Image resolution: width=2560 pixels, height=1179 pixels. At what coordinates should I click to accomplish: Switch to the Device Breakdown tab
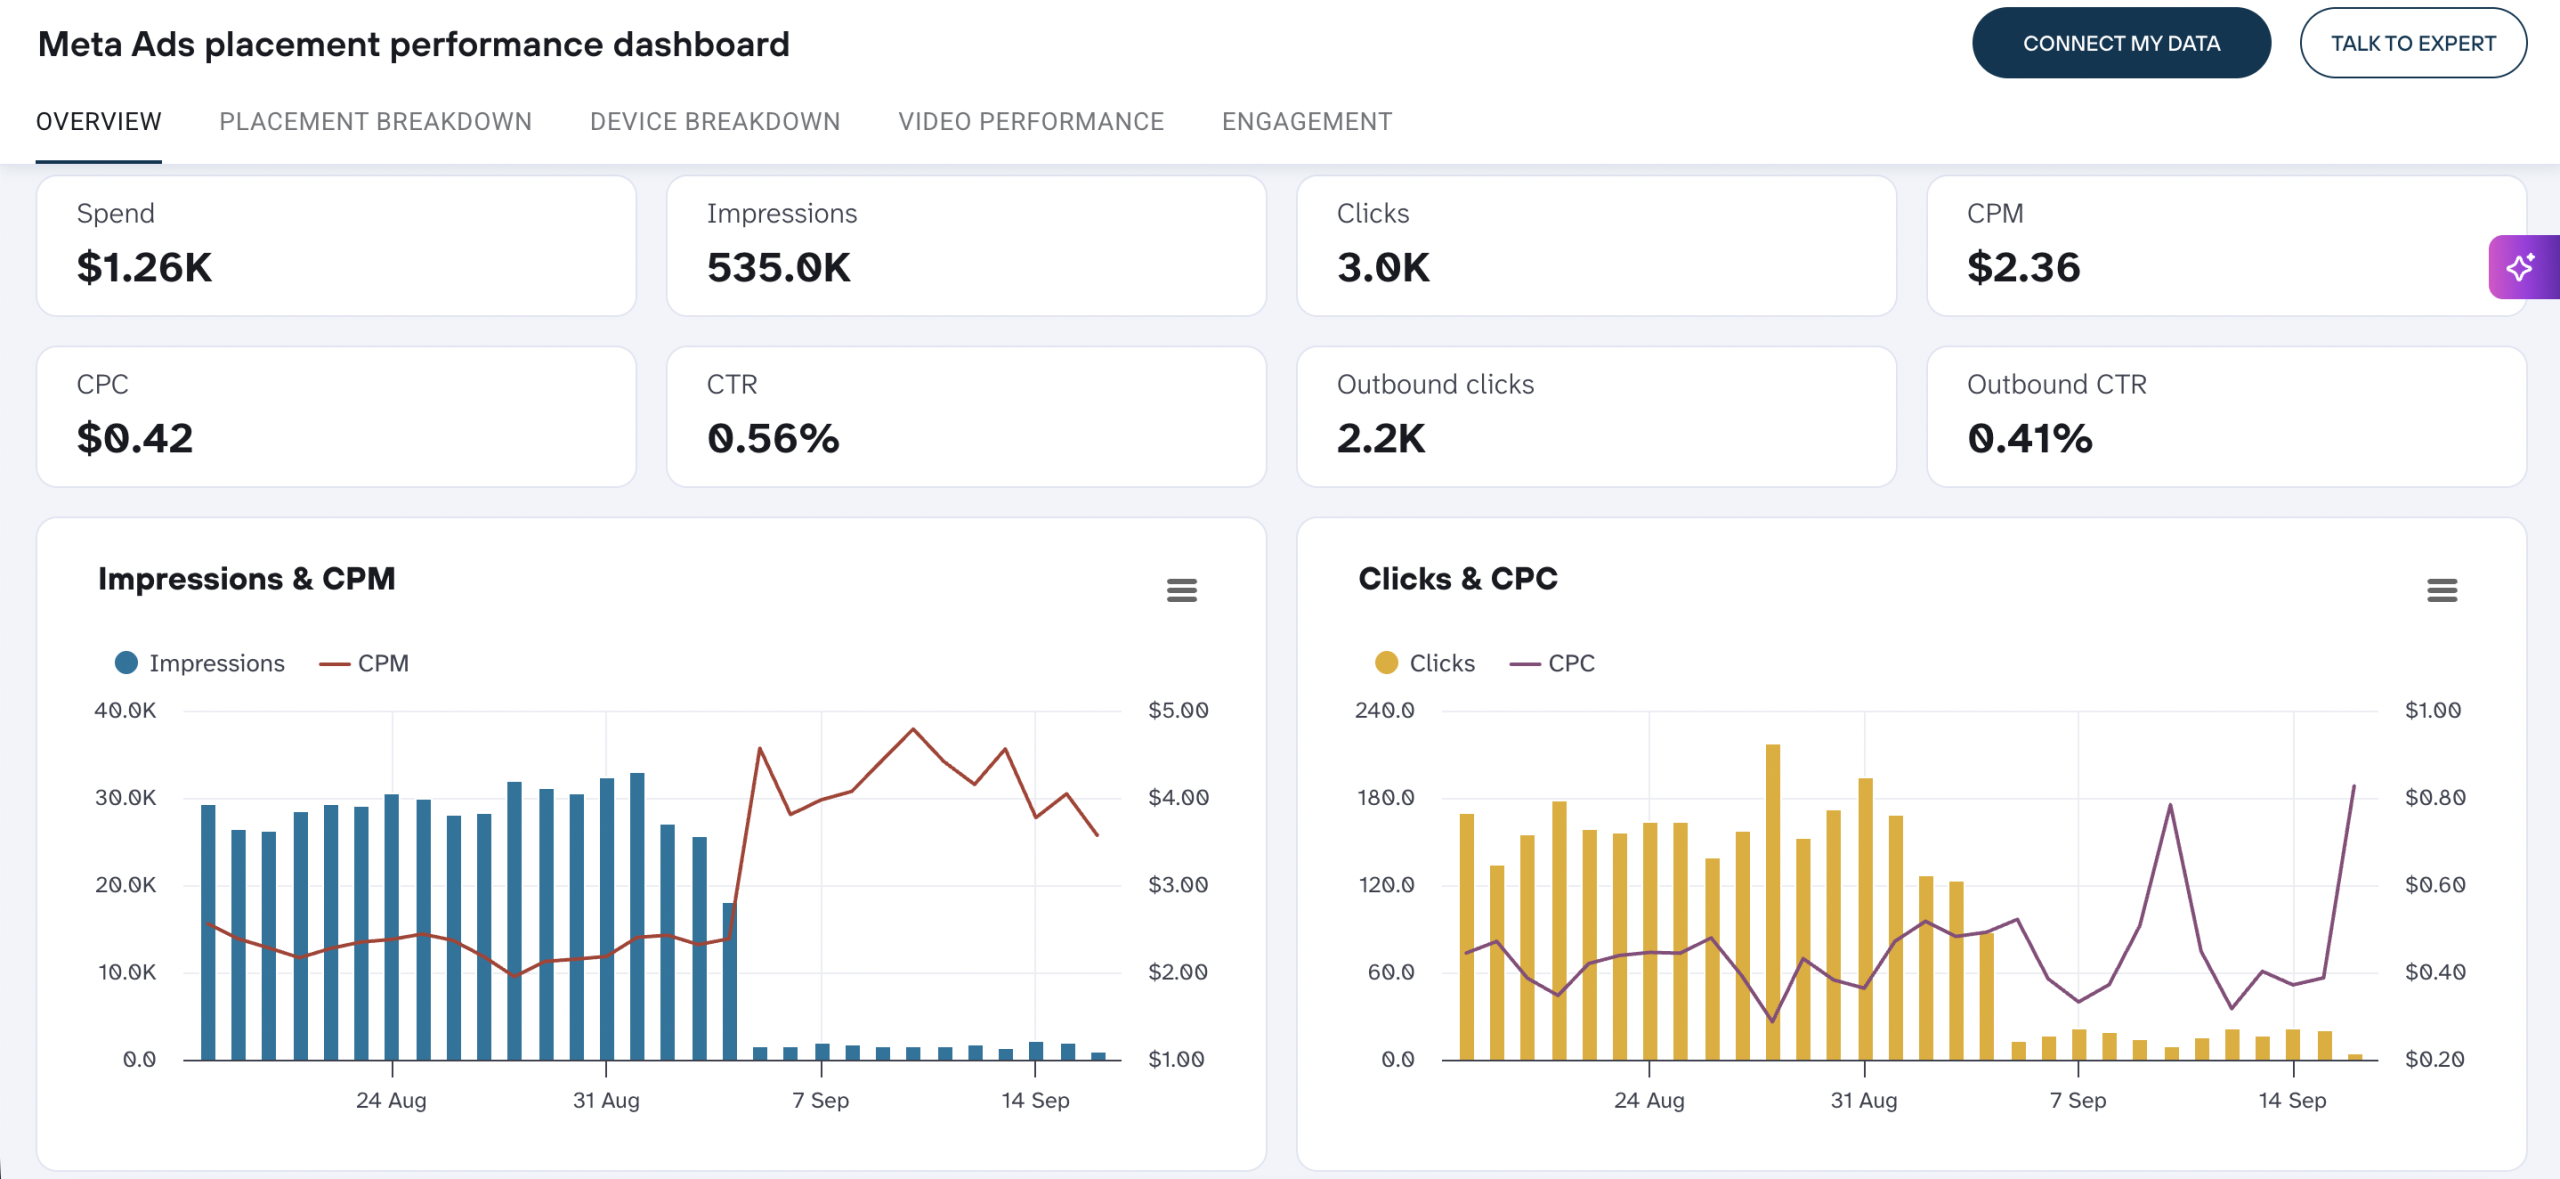pyautogui.click(x=715, y=122)
